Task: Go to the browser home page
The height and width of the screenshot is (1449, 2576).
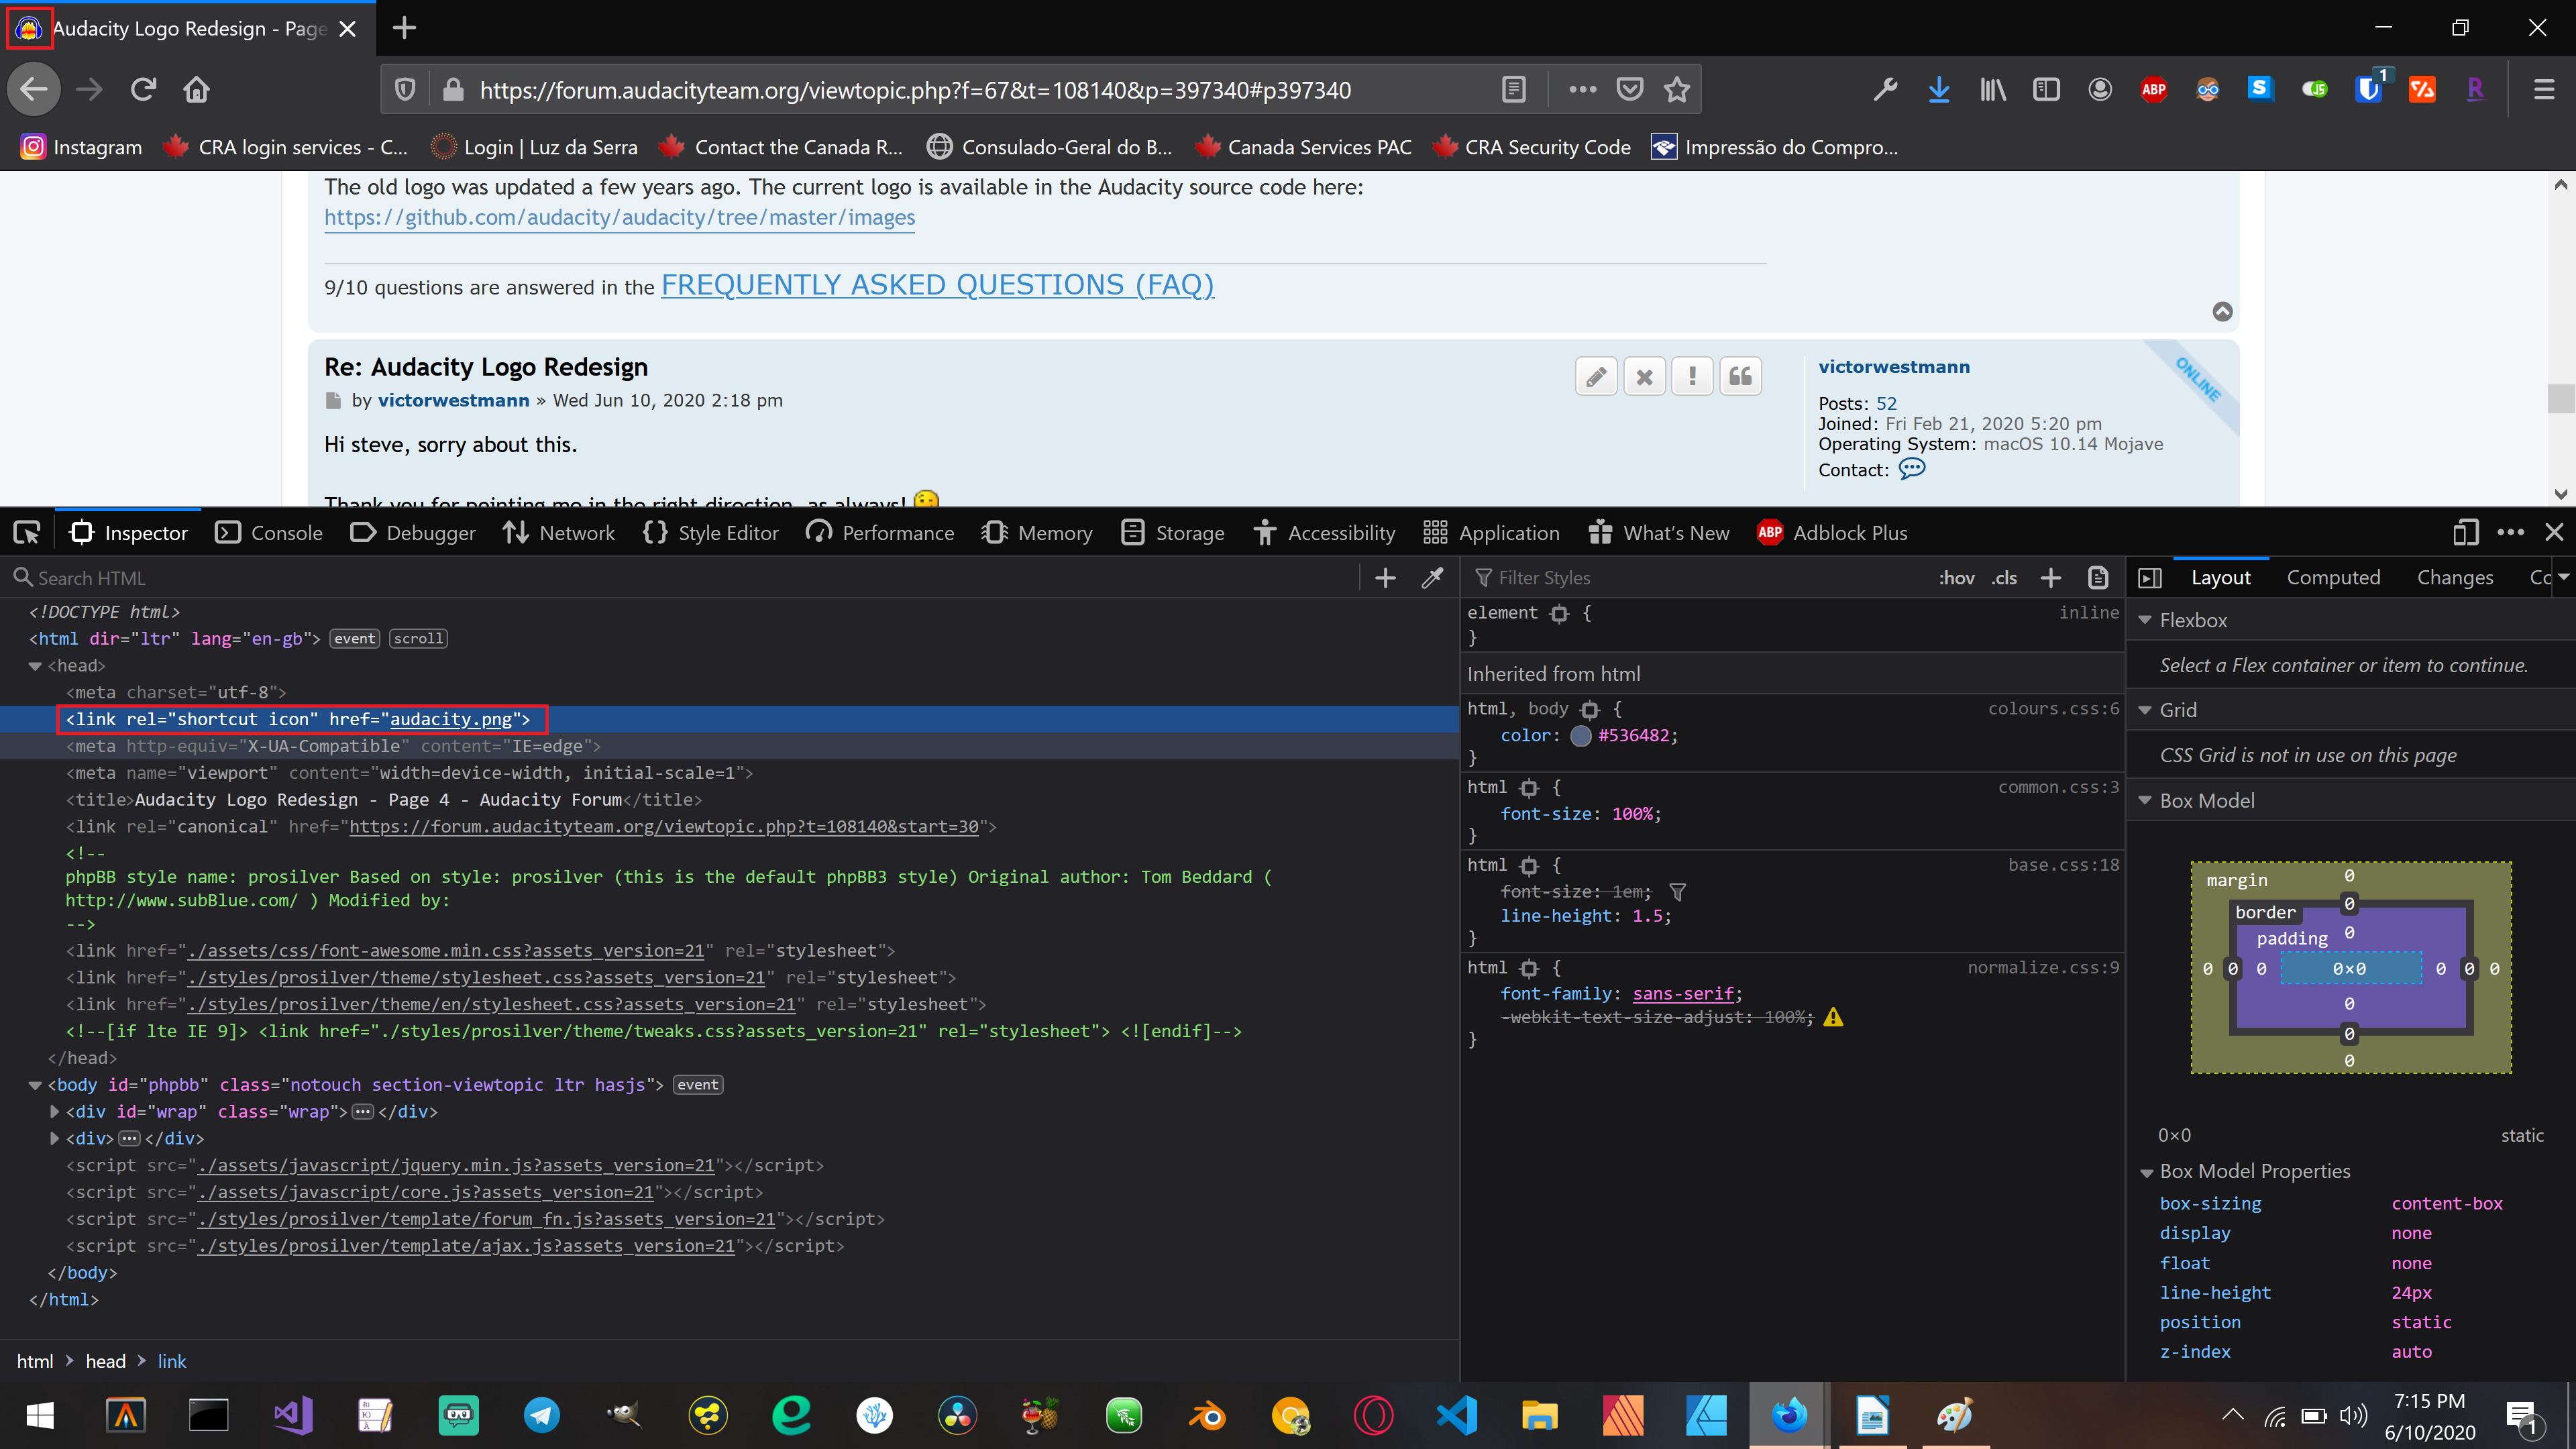Action: (x=196, y=90)
